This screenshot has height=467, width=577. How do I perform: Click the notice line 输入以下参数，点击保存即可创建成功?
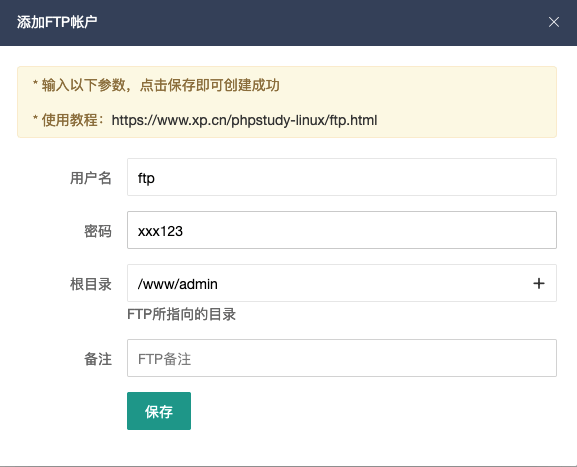(160, 85)
